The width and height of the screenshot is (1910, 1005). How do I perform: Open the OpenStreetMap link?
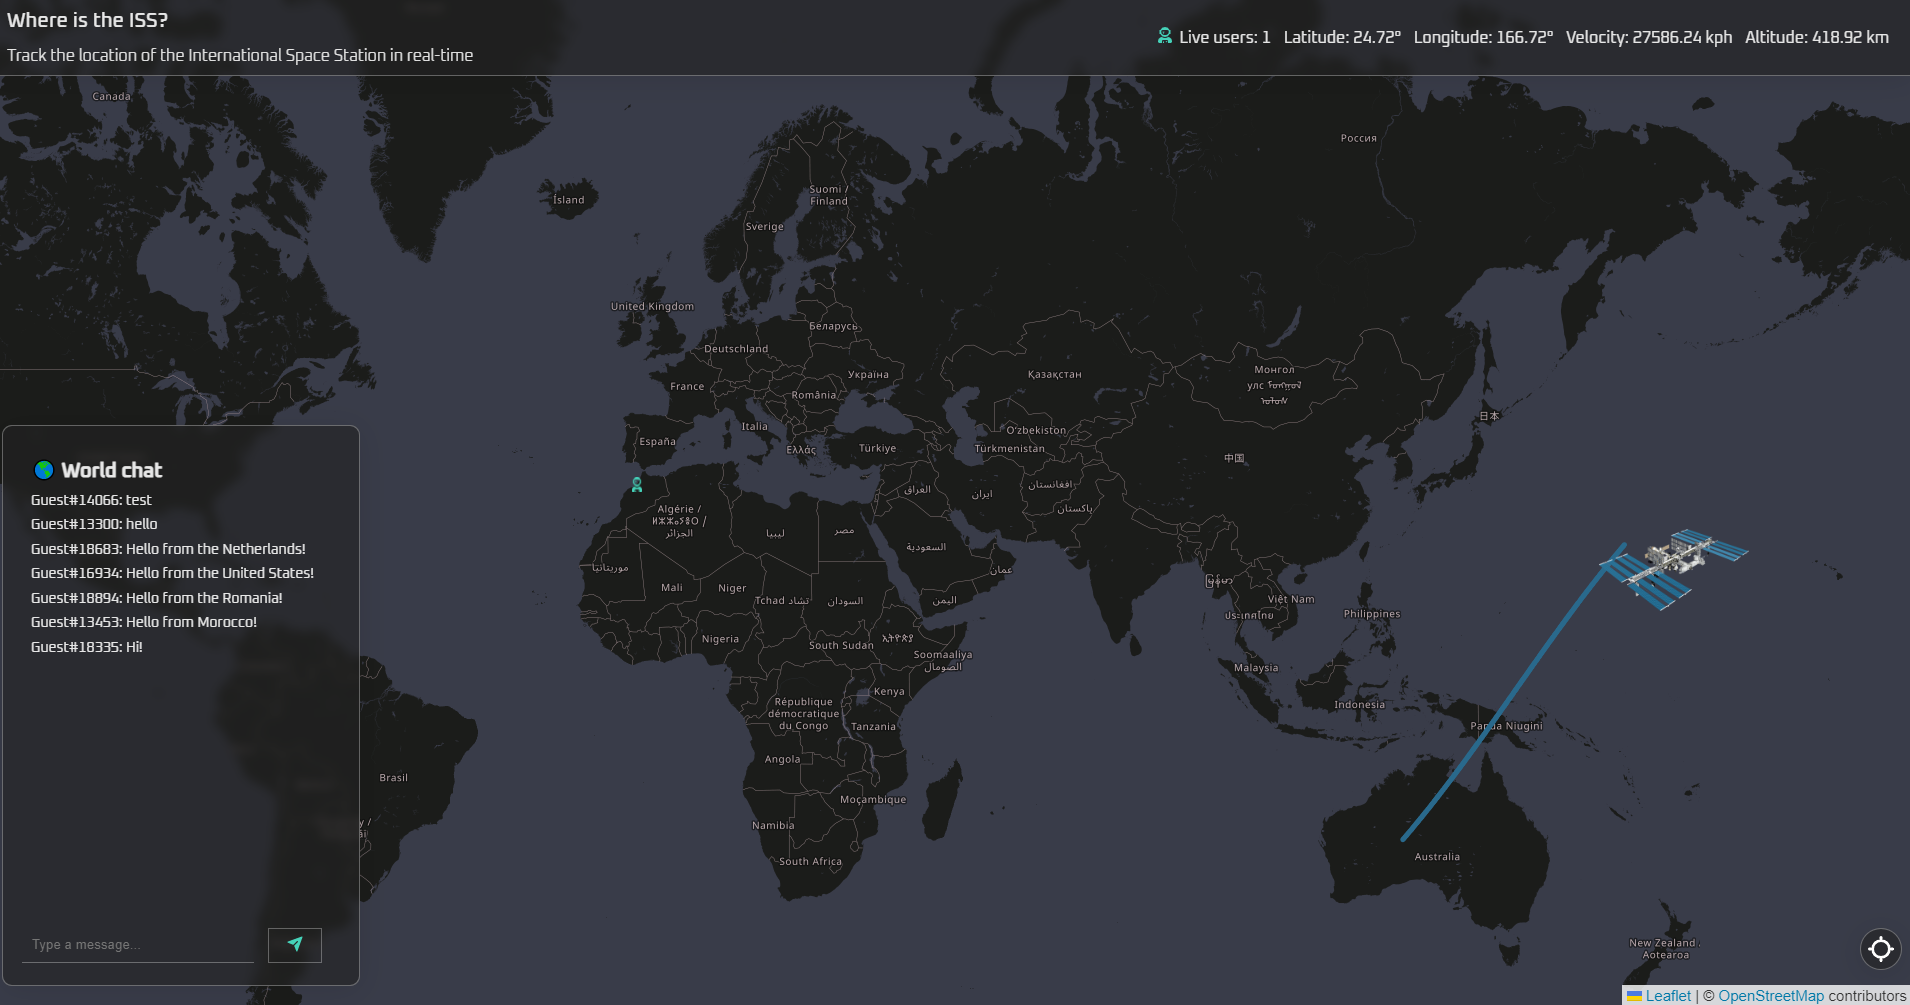click(1770, 996)
